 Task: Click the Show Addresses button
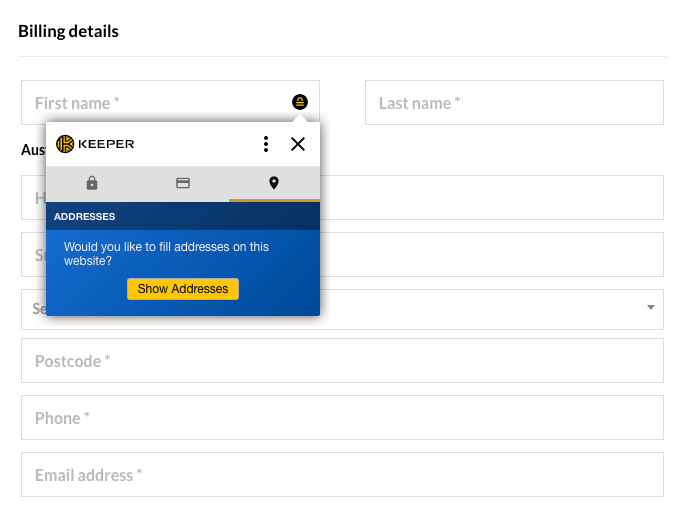click(x=183, y=289)
